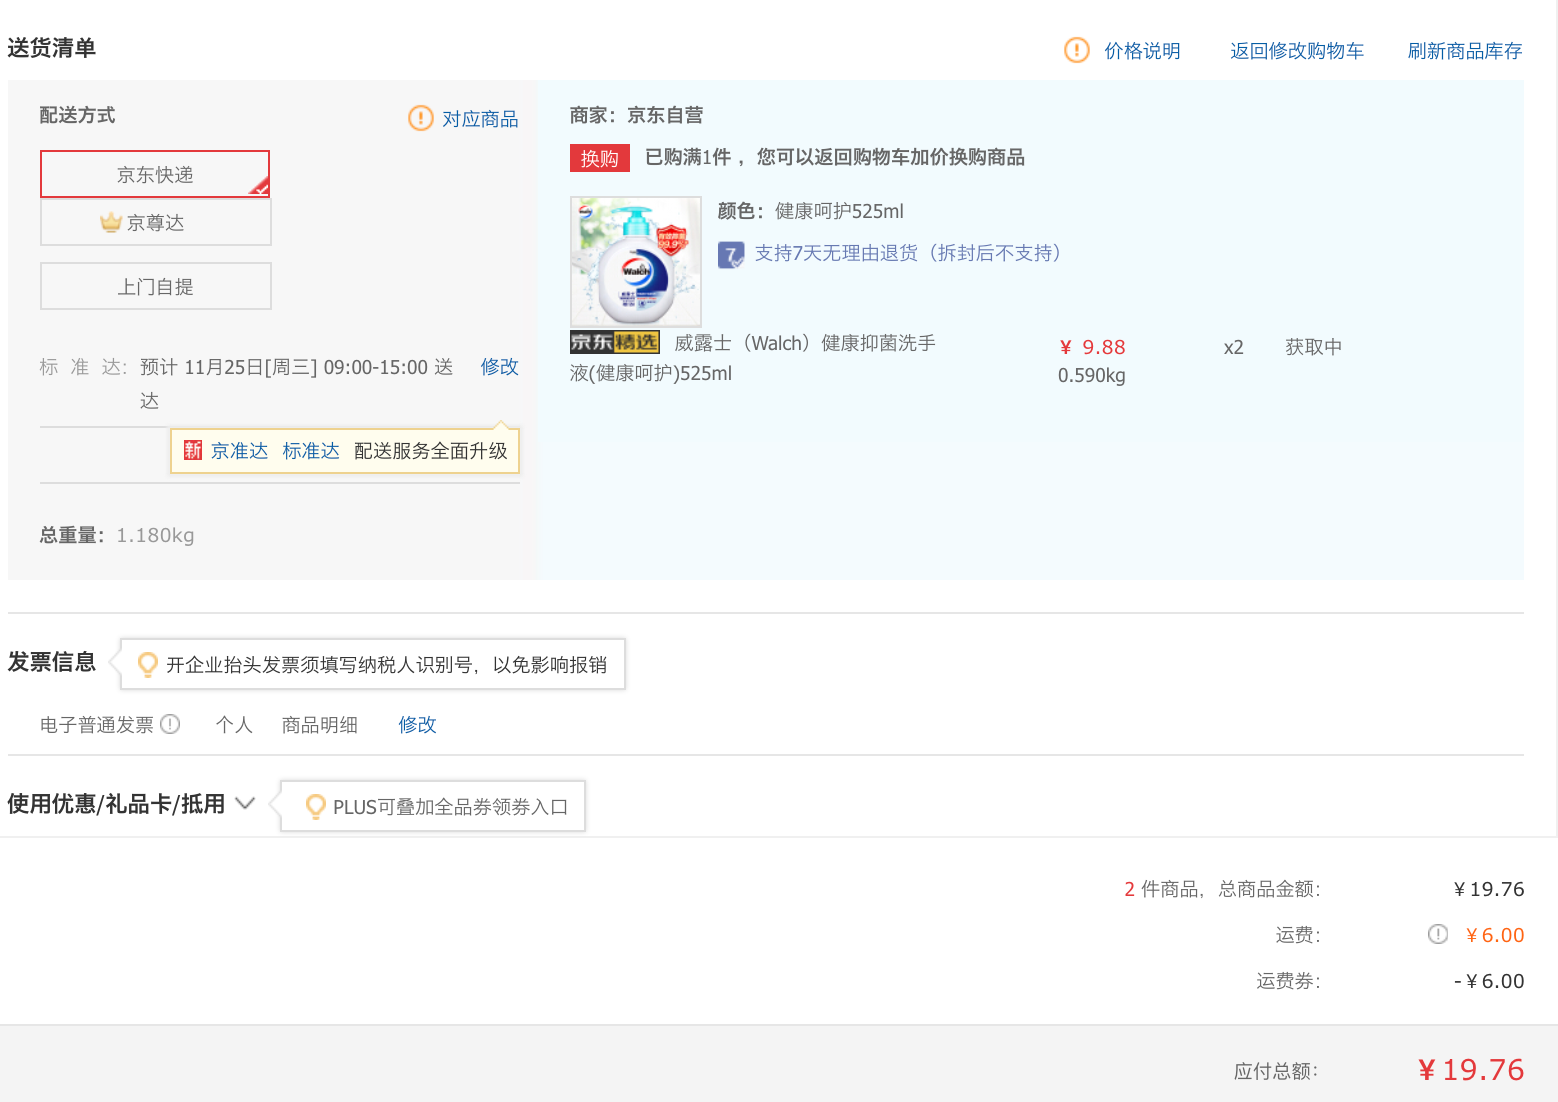Image resolution: width=1558 pixels, height=1102 pixels.
Task: Click the crown icon on 京尊达
Action: pyautogui.click(x=110, y=222)
